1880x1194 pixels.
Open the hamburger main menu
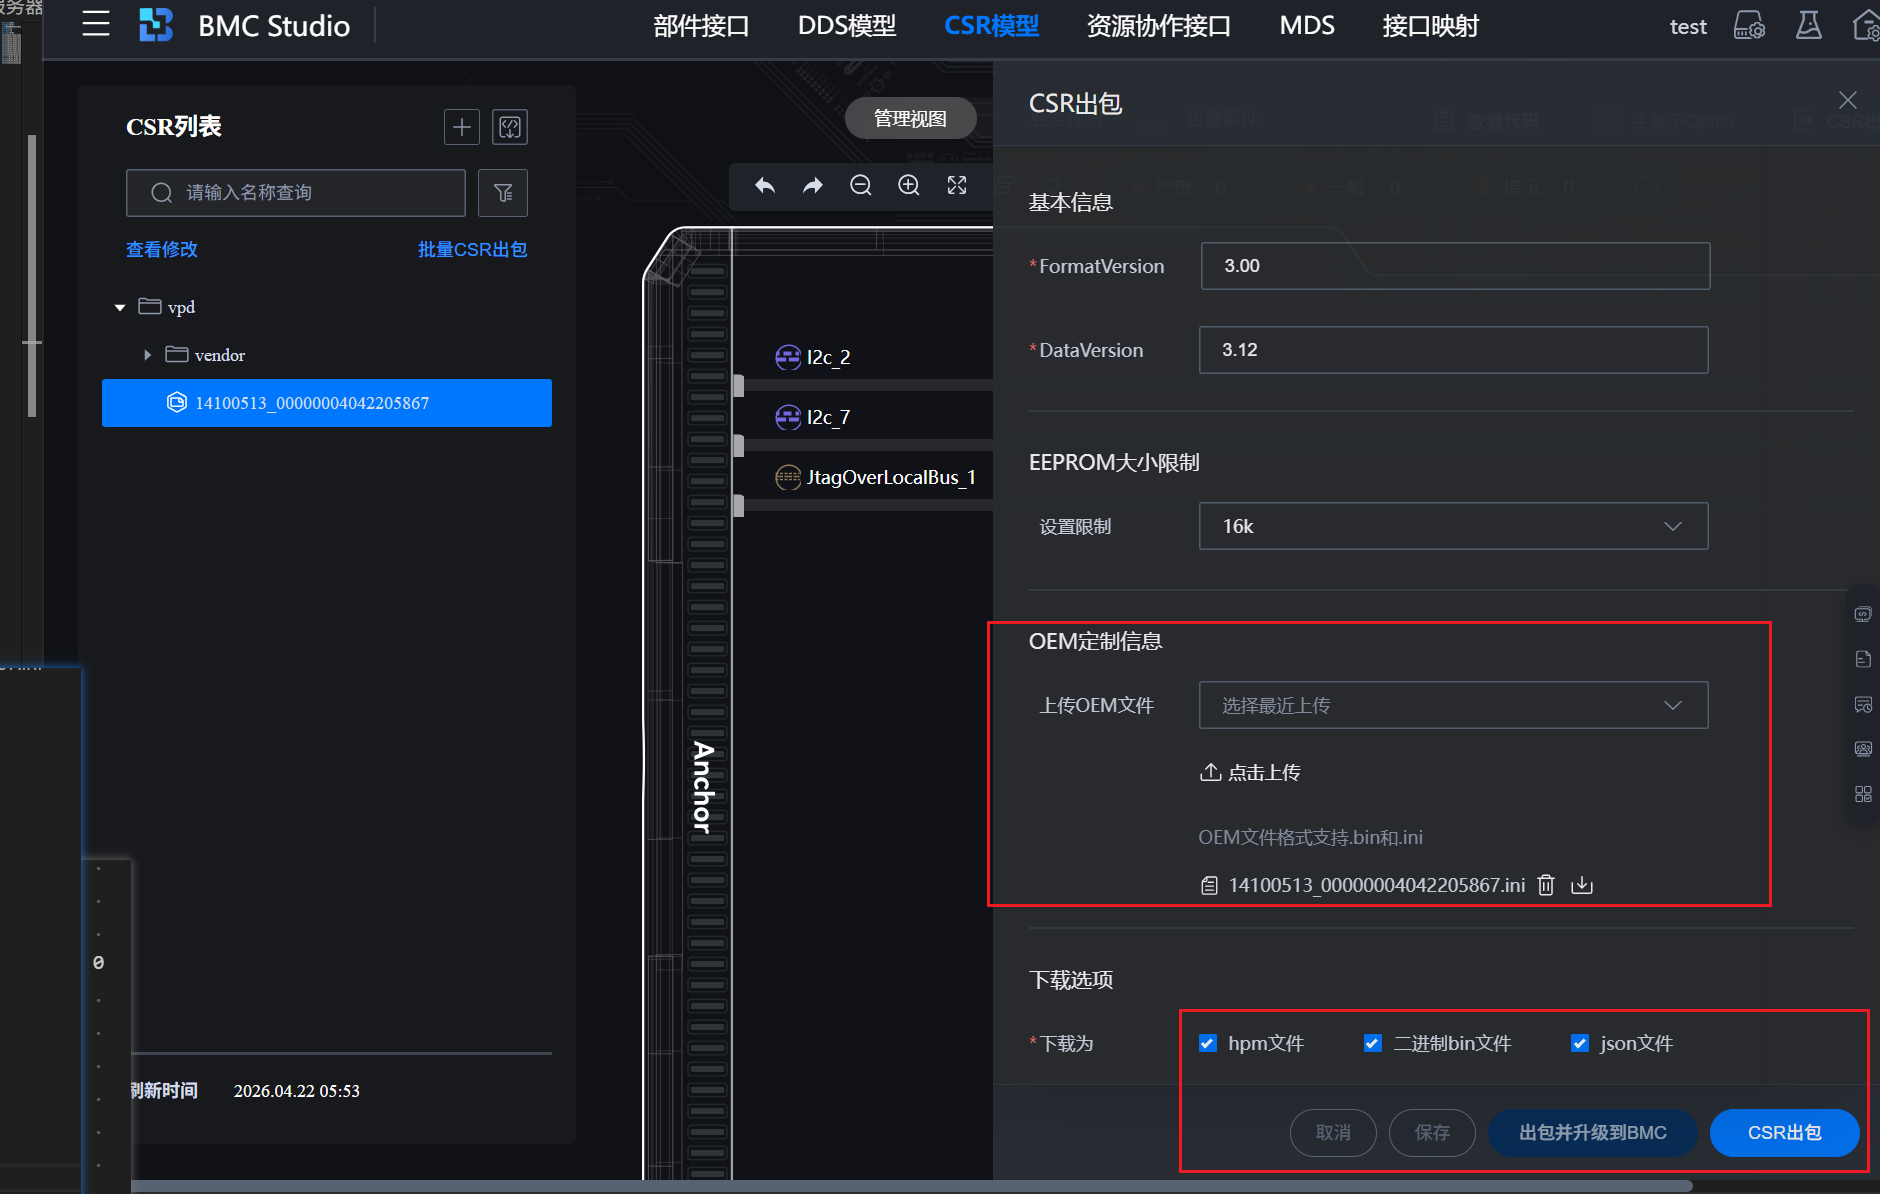pos(96,24)
